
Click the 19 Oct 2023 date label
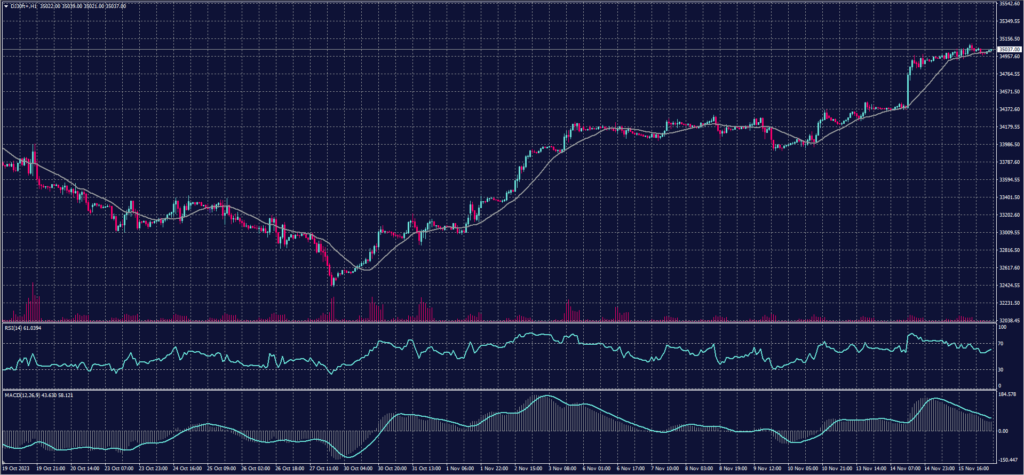click(17, 467)
